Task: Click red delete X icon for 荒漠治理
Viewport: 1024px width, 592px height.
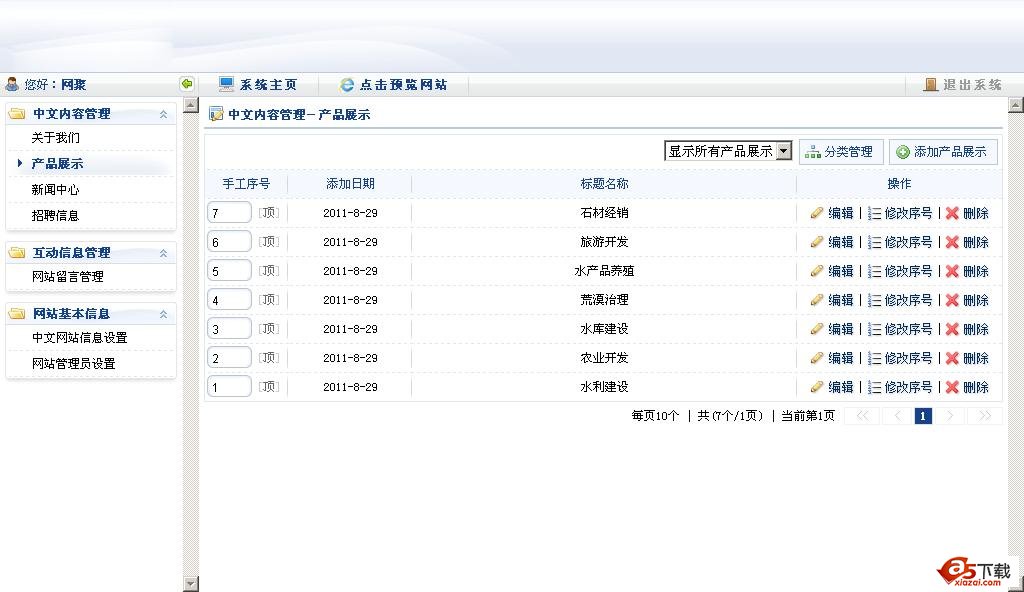Action: coord(952,300)
